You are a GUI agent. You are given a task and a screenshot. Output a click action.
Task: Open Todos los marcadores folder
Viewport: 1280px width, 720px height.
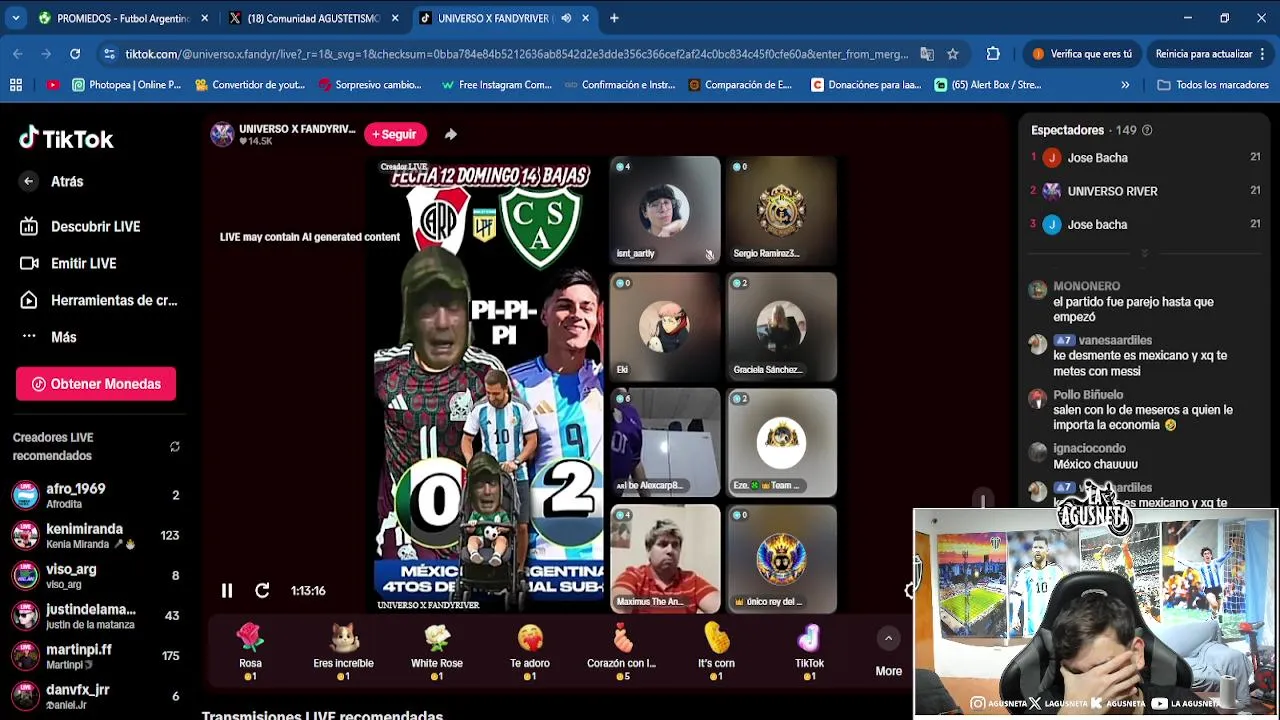coord(1213,85)
